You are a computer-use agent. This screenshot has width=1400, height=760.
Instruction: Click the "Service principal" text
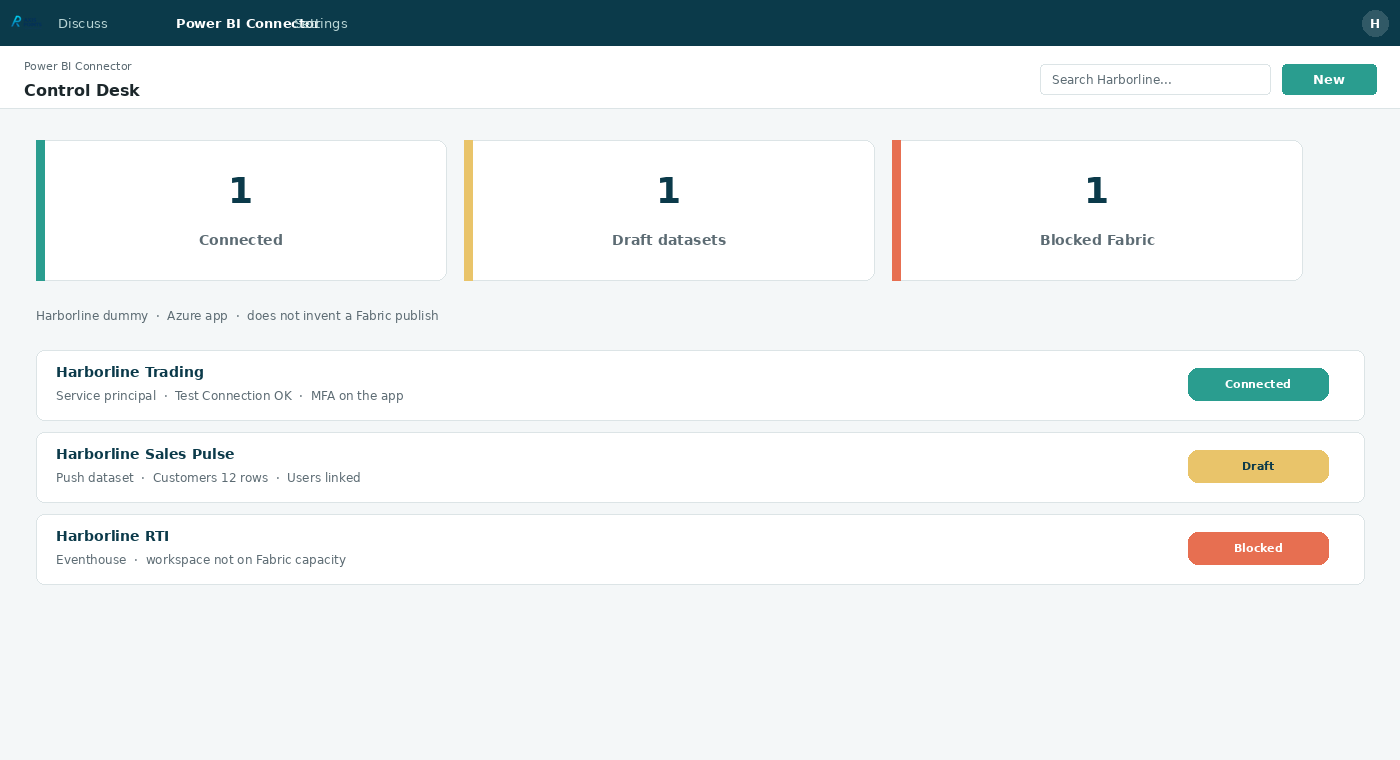pyautogui.click(x=106, y=396)
